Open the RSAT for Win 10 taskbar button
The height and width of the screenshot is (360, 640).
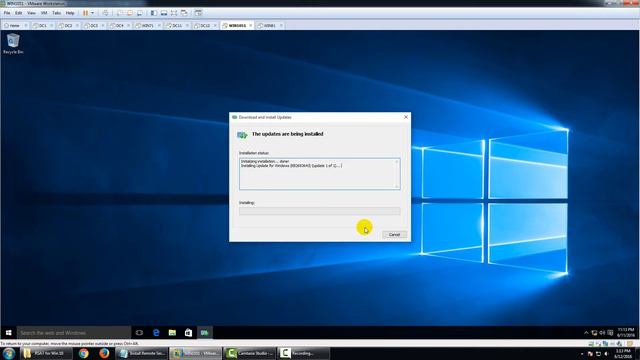(46, 353)
